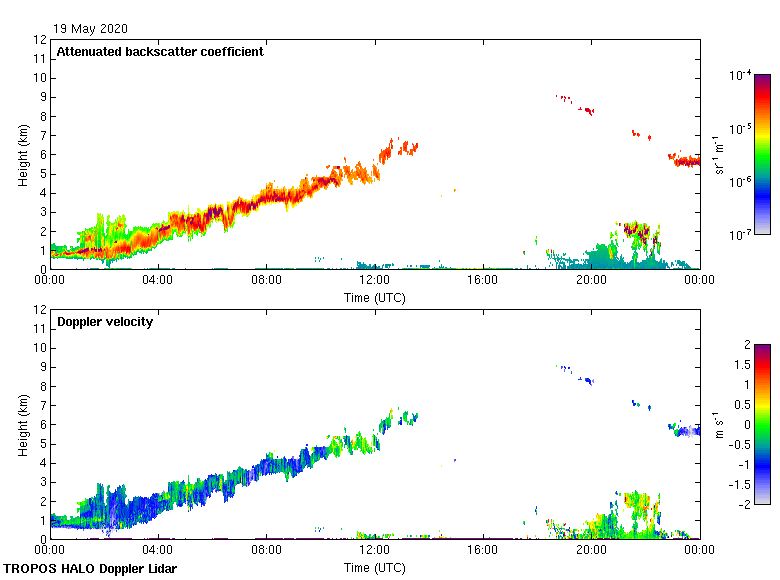Click the 20:00 tick label under bottom plot
Image resolution: width=780 pixels, height=580 pixels.
[x=590, y=551]
